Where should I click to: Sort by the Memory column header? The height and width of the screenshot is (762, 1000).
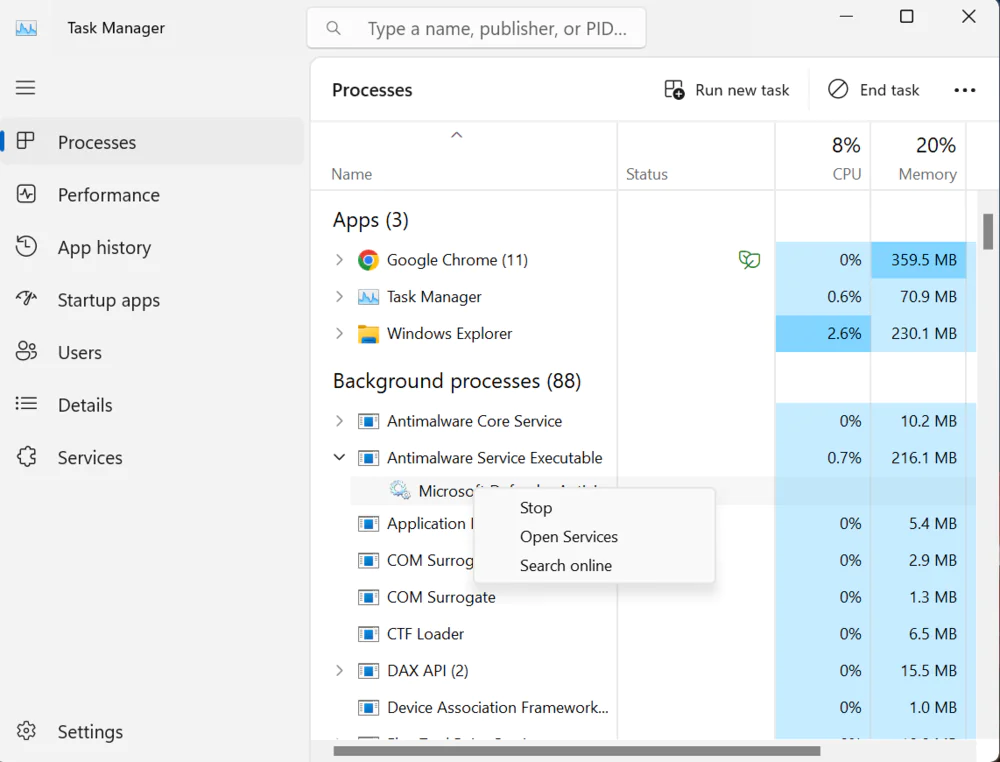coord(918,157)
